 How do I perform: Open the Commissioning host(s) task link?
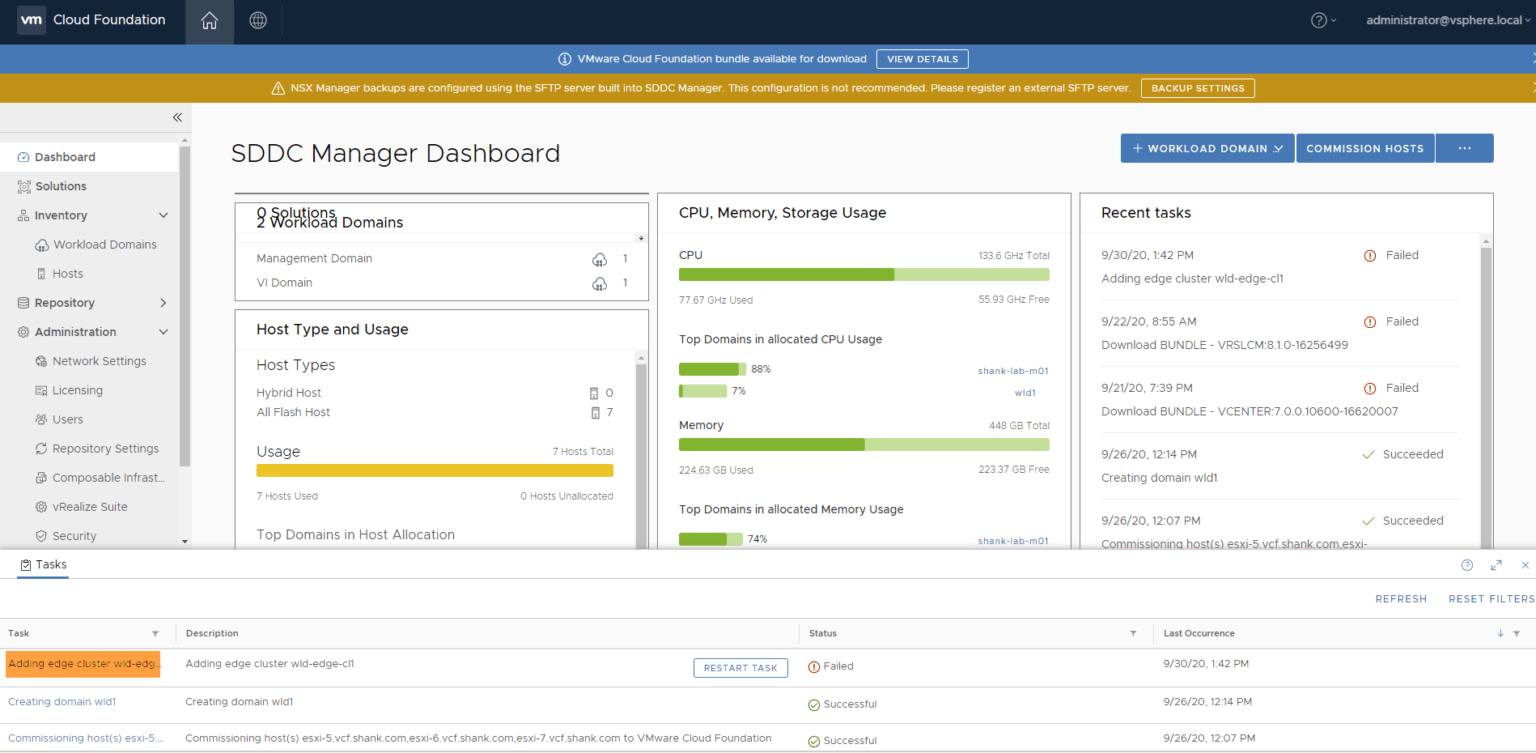point(85,739)
